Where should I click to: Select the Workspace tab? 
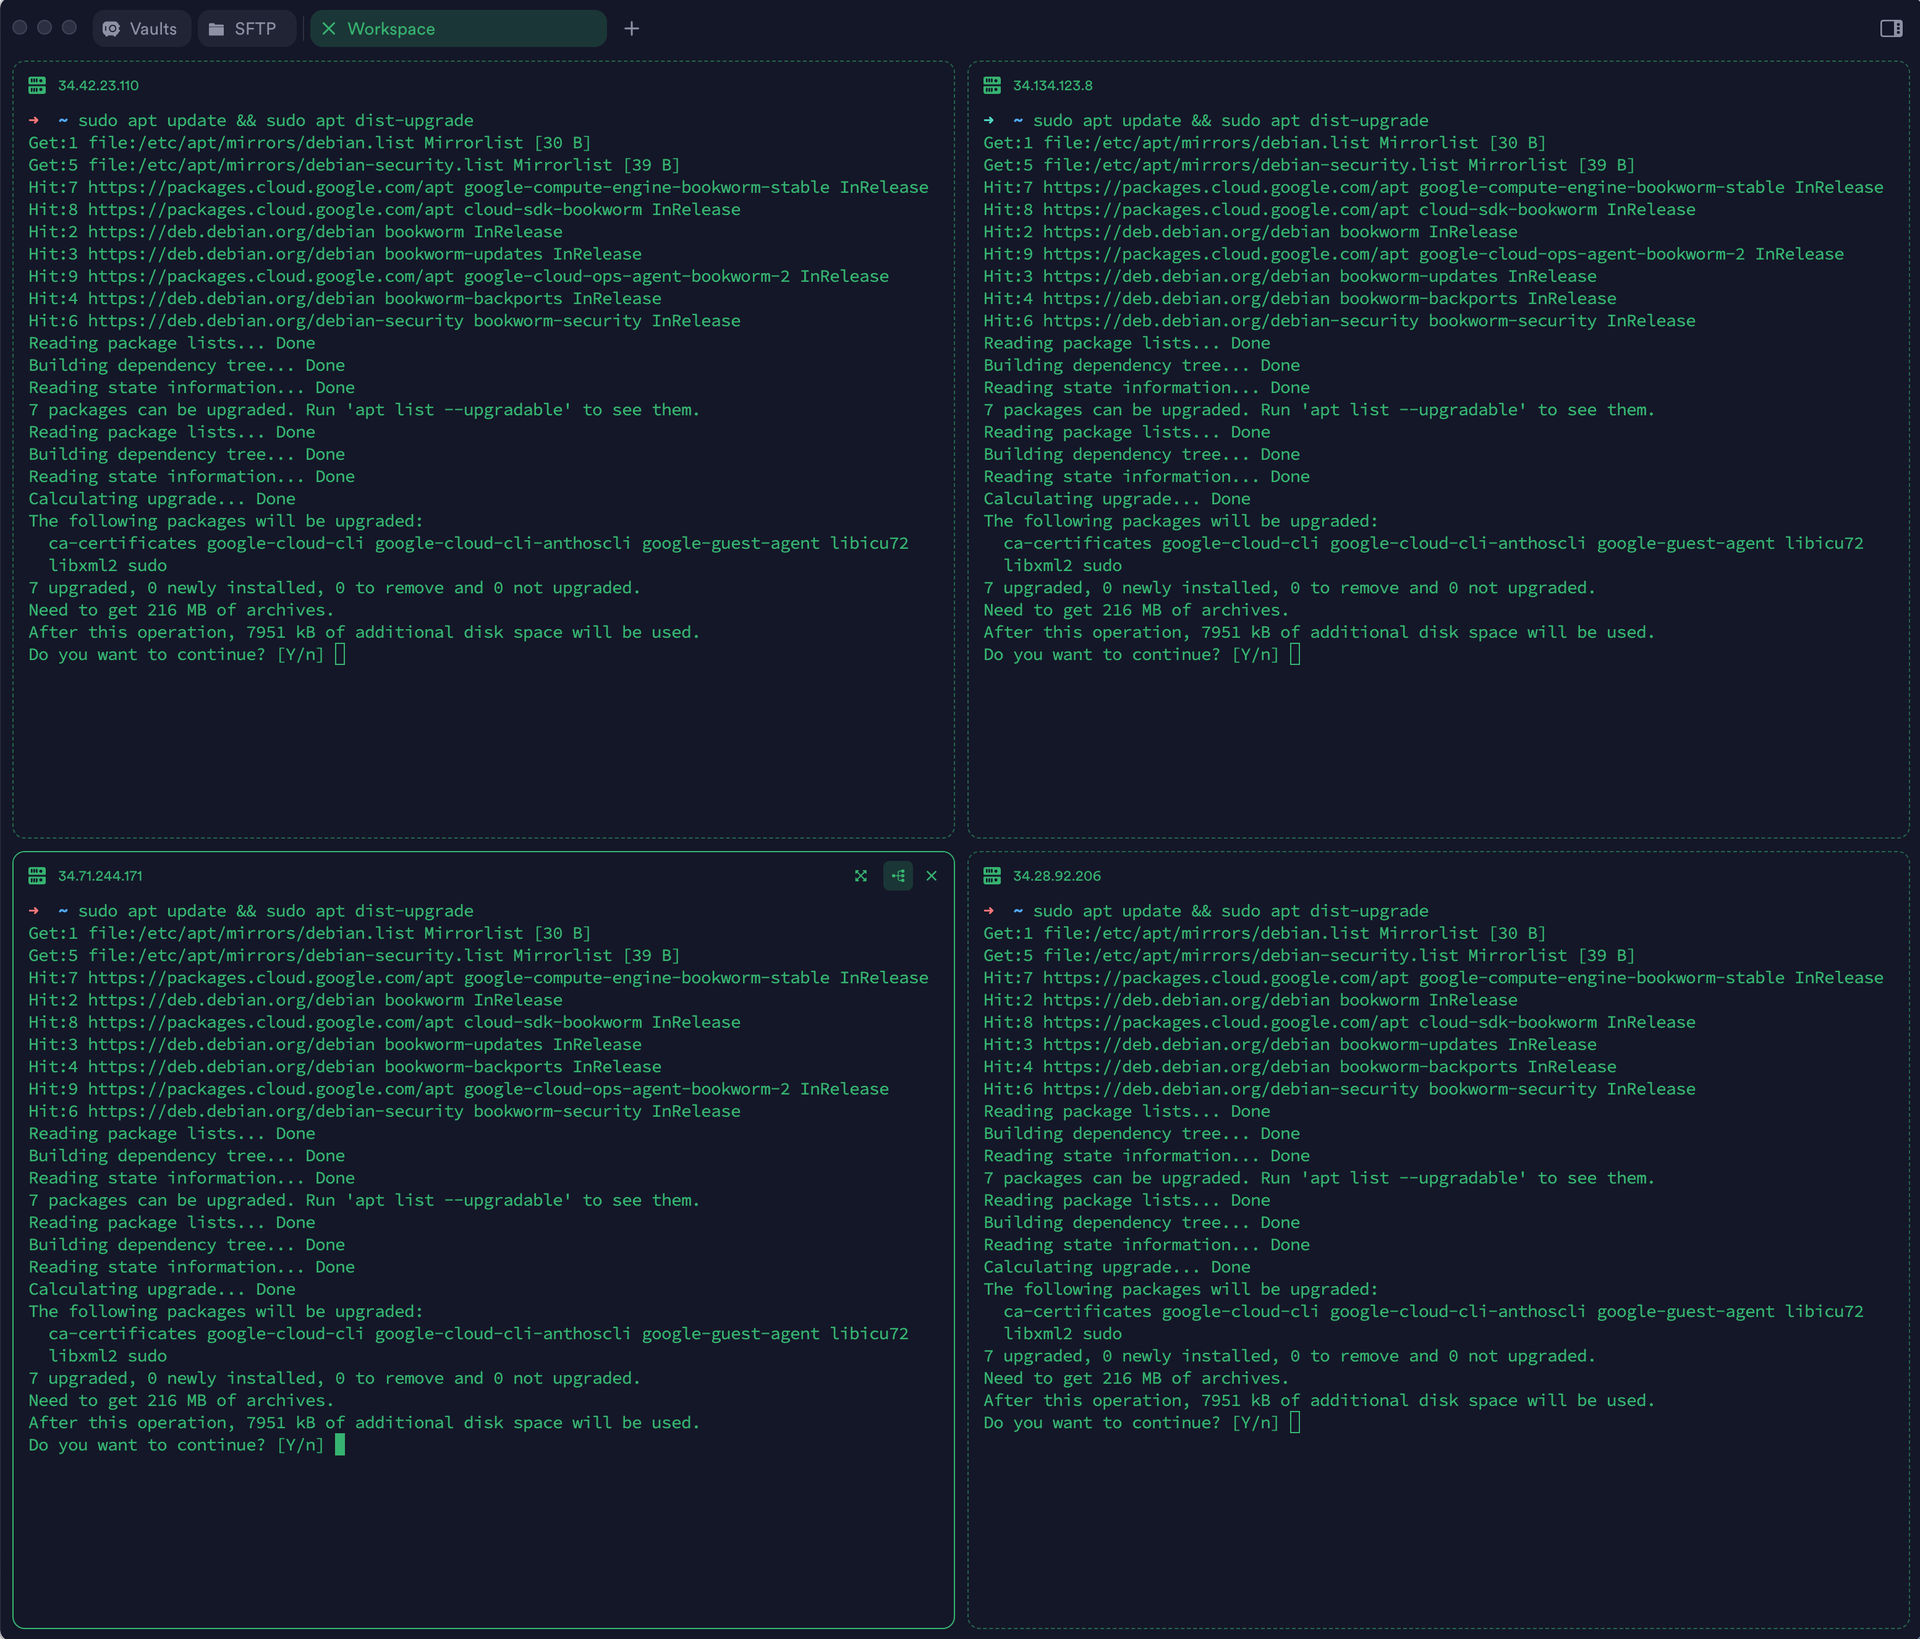(391, 29)
